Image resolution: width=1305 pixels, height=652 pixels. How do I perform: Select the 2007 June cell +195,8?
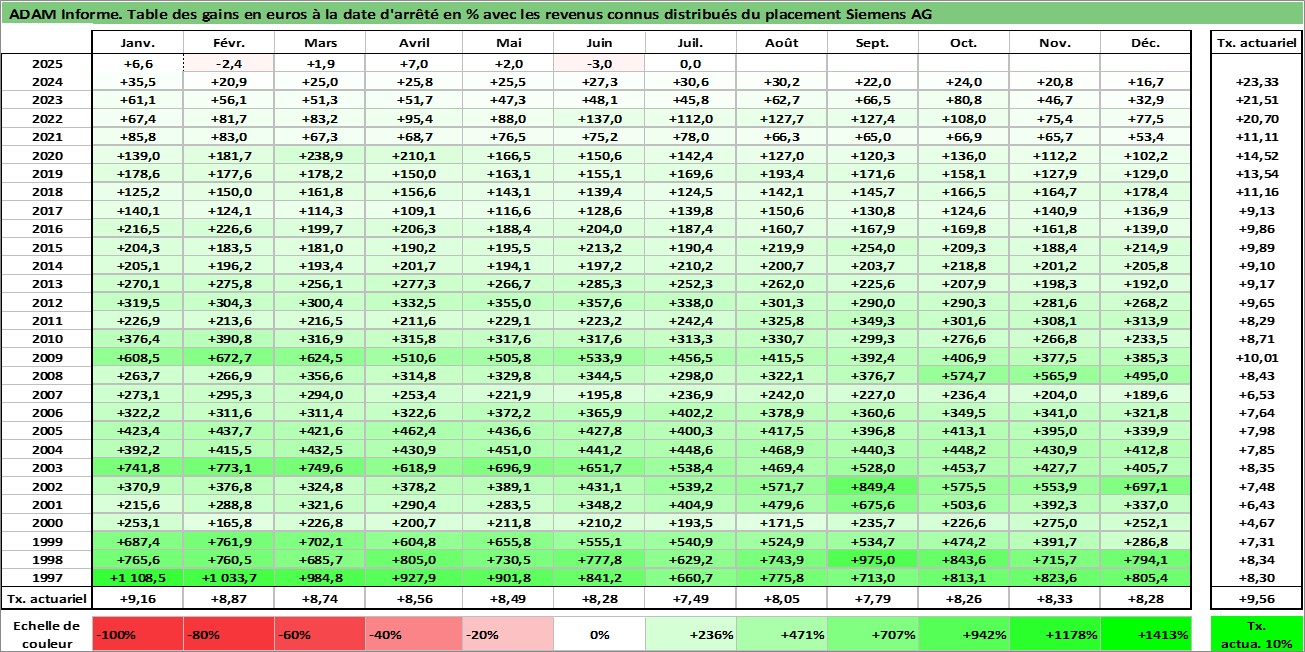pos(599,395)
